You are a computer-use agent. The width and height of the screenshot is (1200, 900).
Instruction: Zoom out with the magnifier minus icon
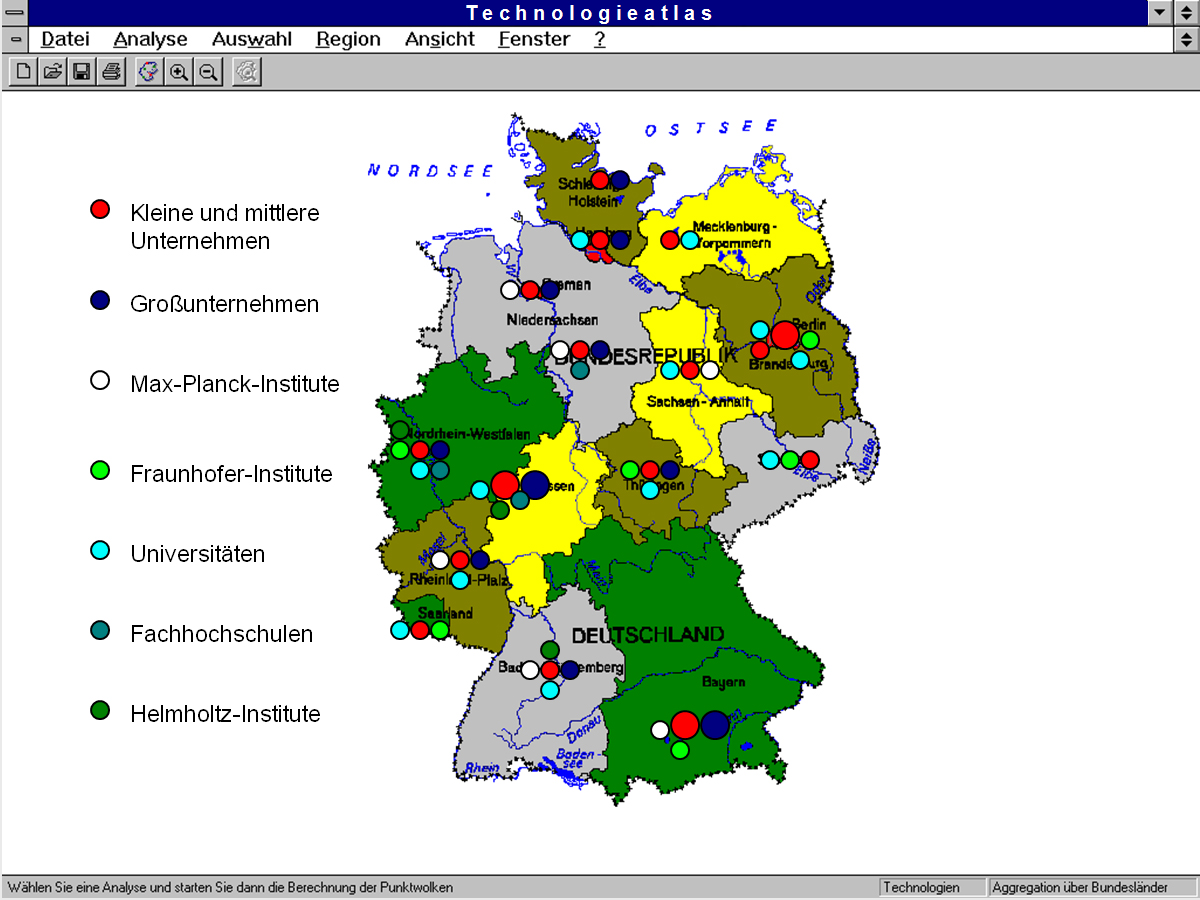[x=208, y=72]
